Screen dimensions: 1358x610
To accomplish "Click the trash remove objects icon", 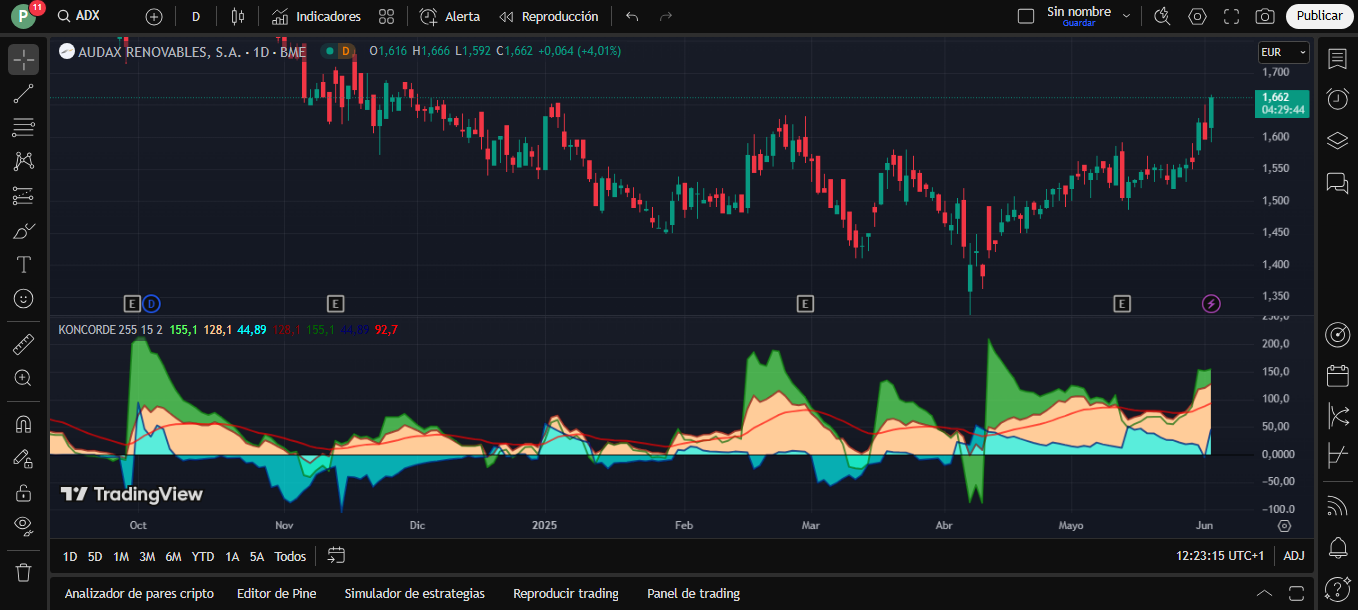I will tap(24, 572).
